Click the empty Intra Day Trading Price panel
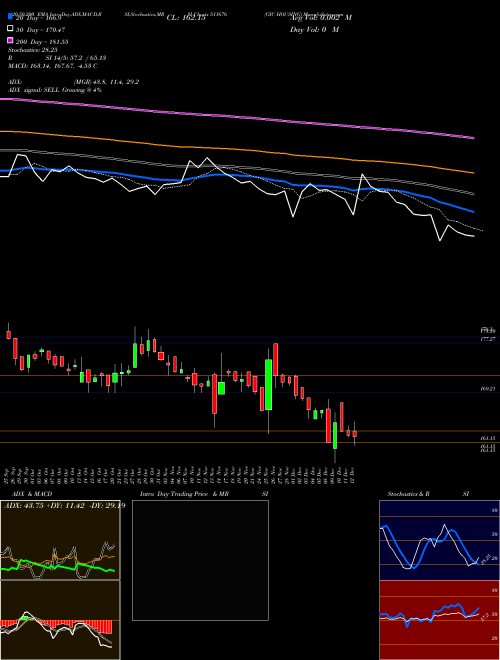This screenshot has height=660, width=500. [200, 560]
